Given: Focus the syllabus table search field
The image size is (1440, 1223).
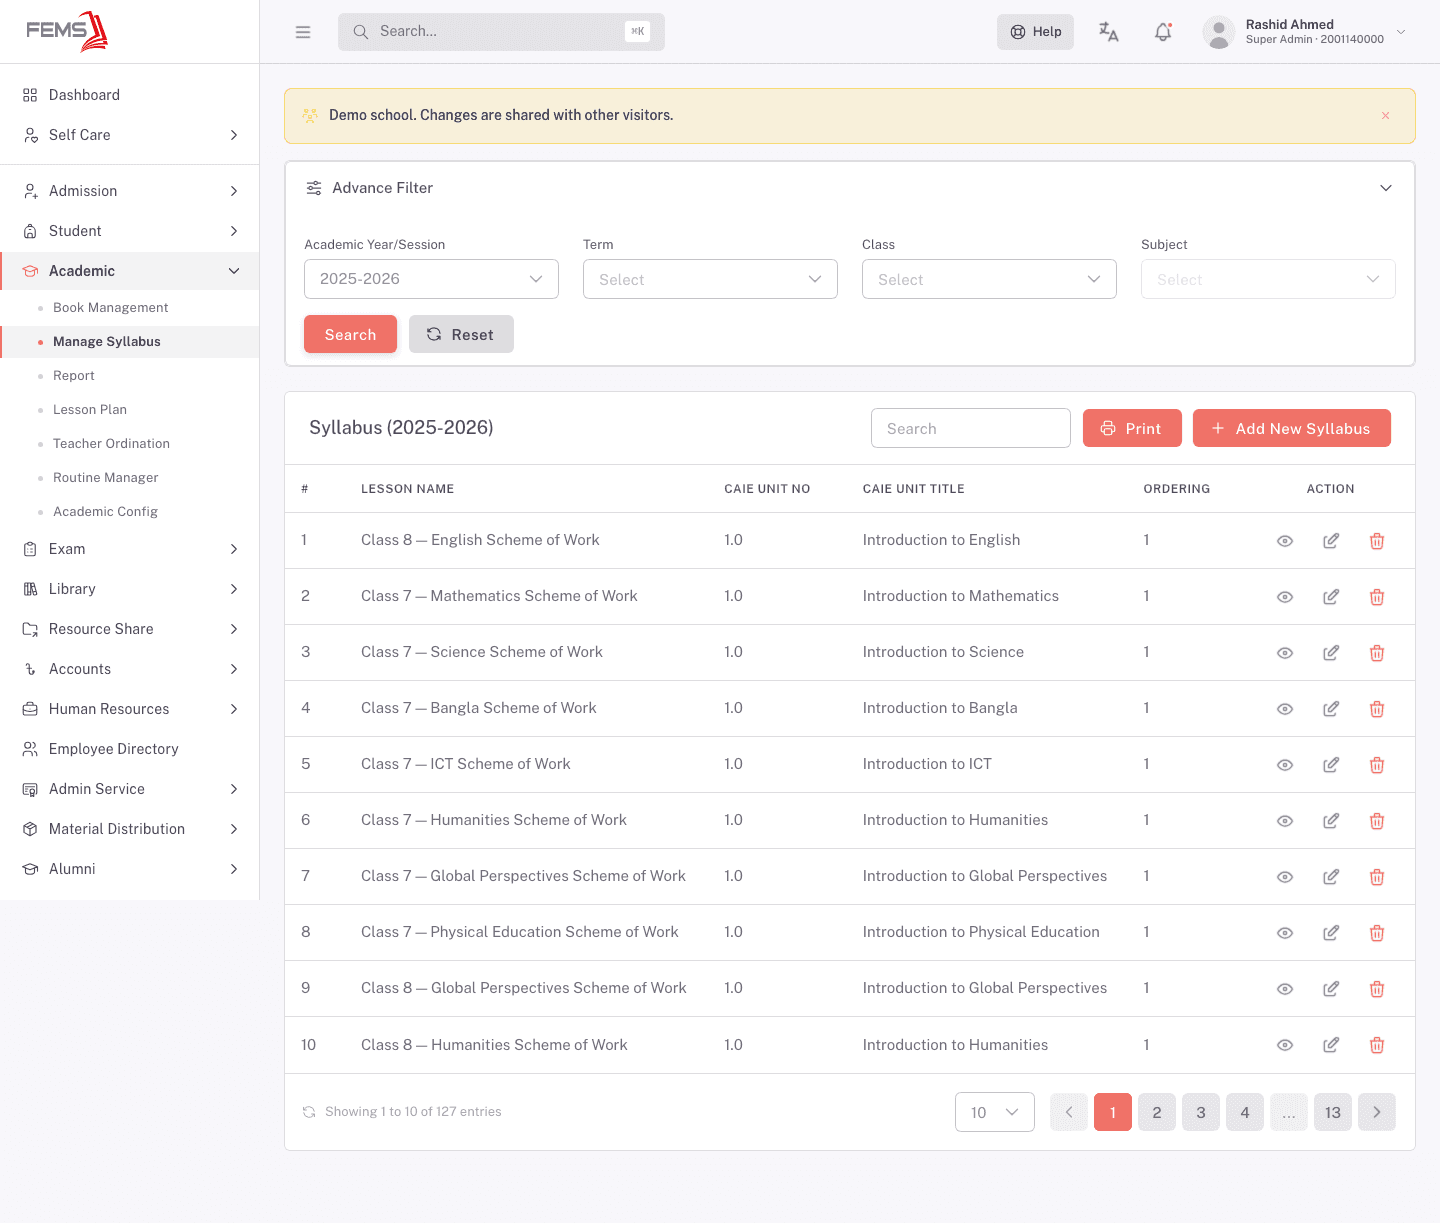Looking at the screenshot, I should [x=971, y=428].
